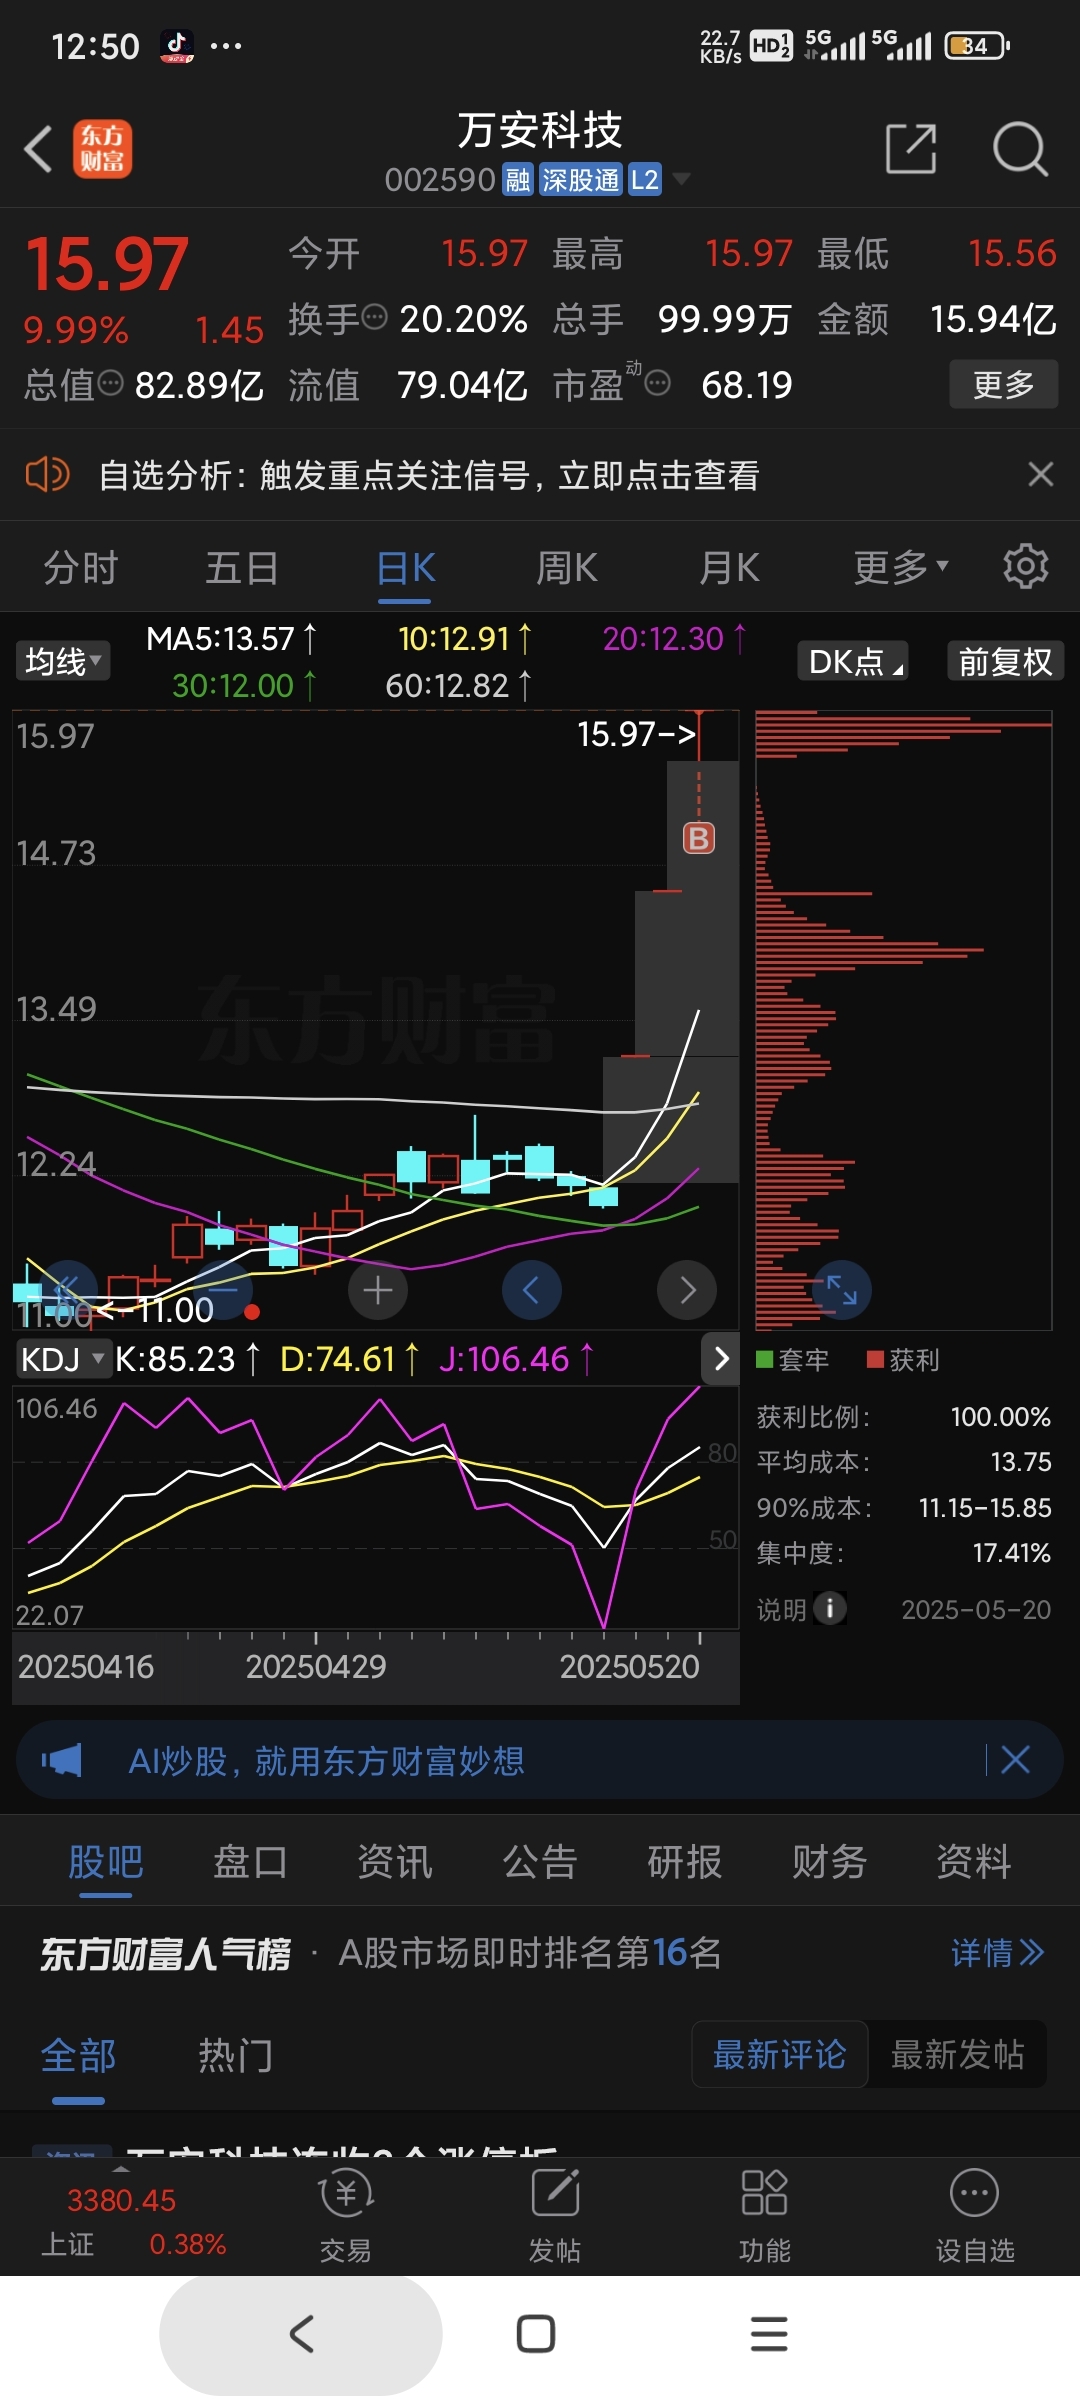
Task: Open chart settings gear icon
Action: tap(1025, 566)
